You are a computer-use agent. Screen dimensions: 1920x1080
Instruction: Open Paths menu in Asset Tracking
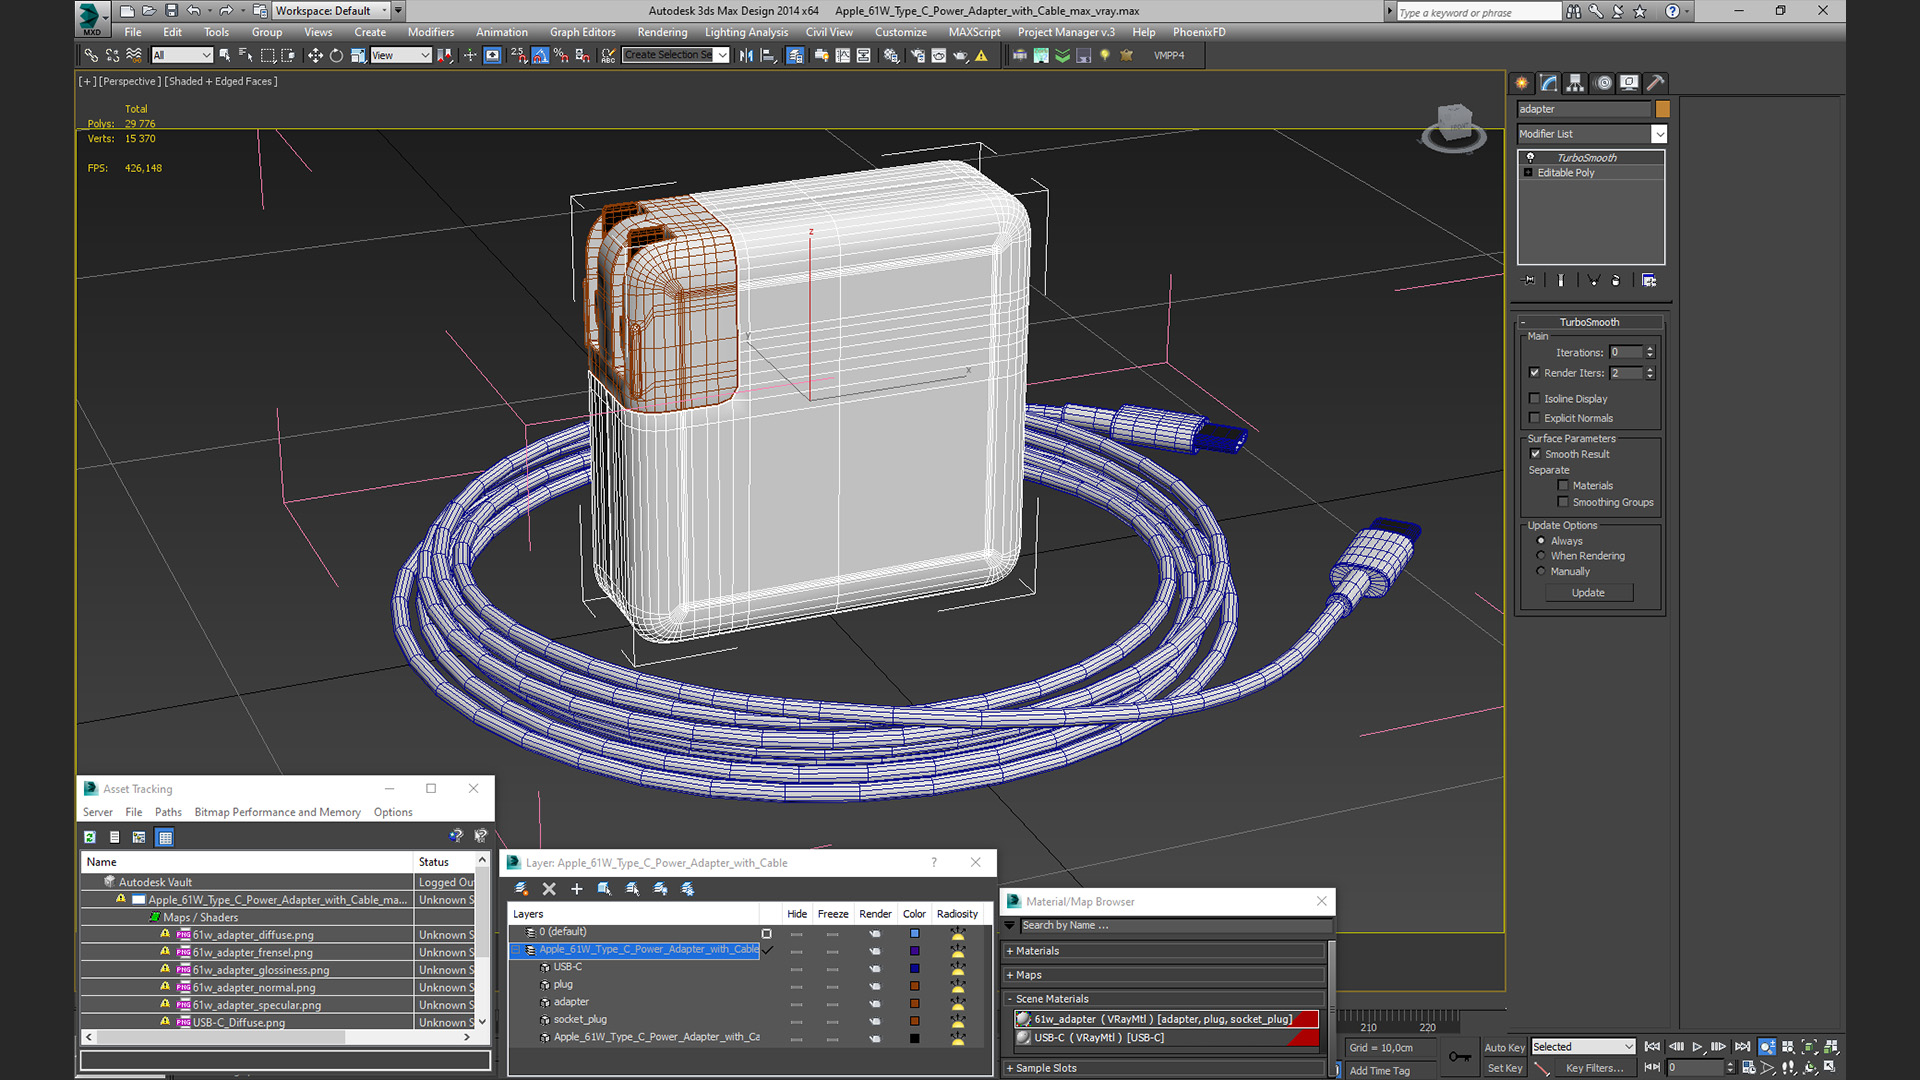point(168,812)
